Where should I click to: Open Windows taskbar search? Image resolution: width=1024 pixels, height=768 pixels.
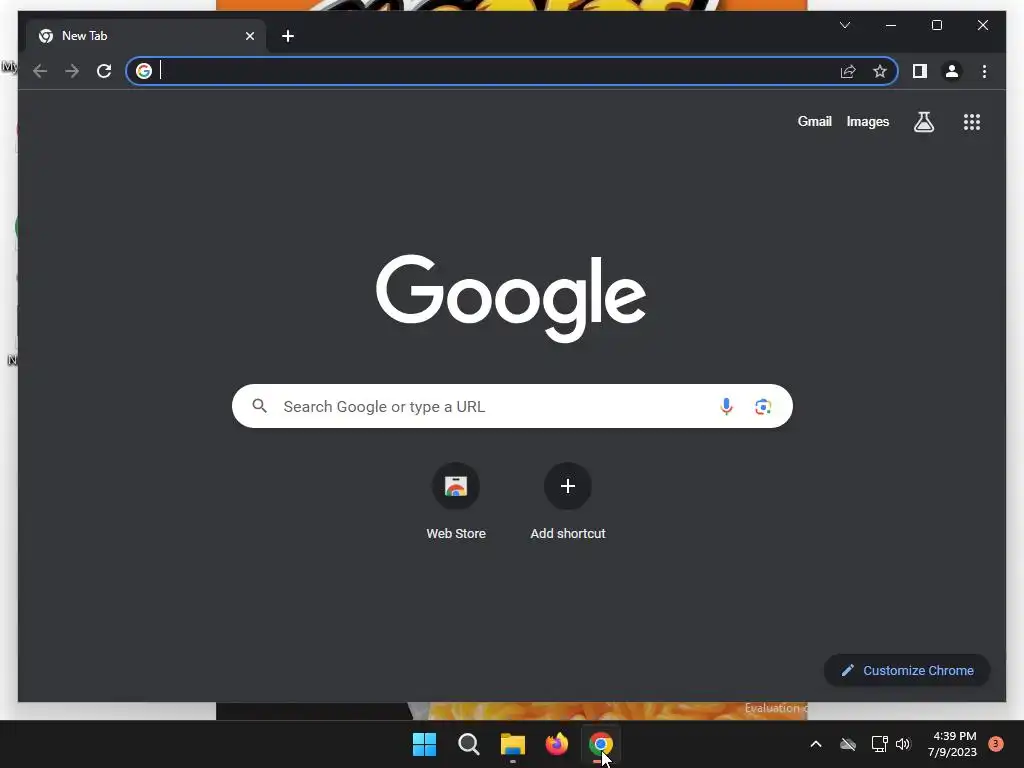click(468, 744)
